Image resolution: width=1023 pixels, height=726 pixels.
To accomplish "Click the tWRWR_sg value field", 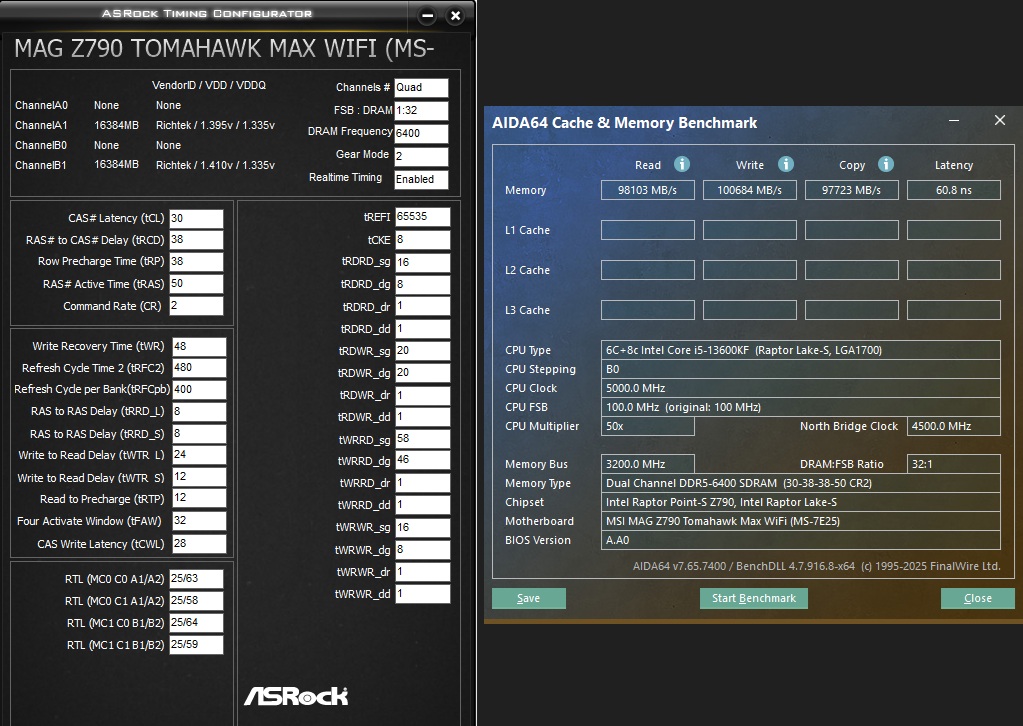I will (x=422, y=527).
